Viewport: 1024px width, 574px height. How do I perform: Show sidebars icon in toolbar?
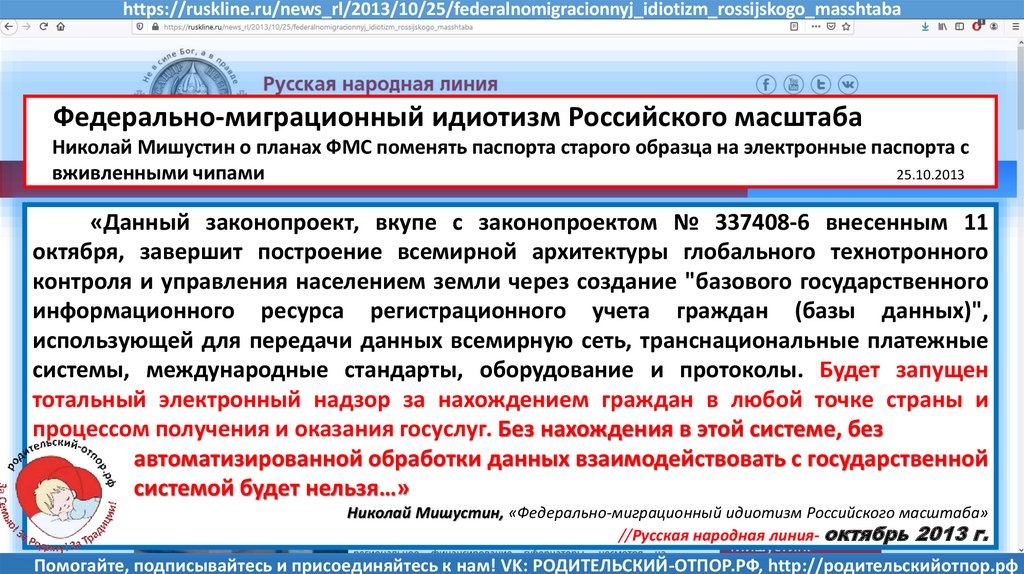[959, 27]
